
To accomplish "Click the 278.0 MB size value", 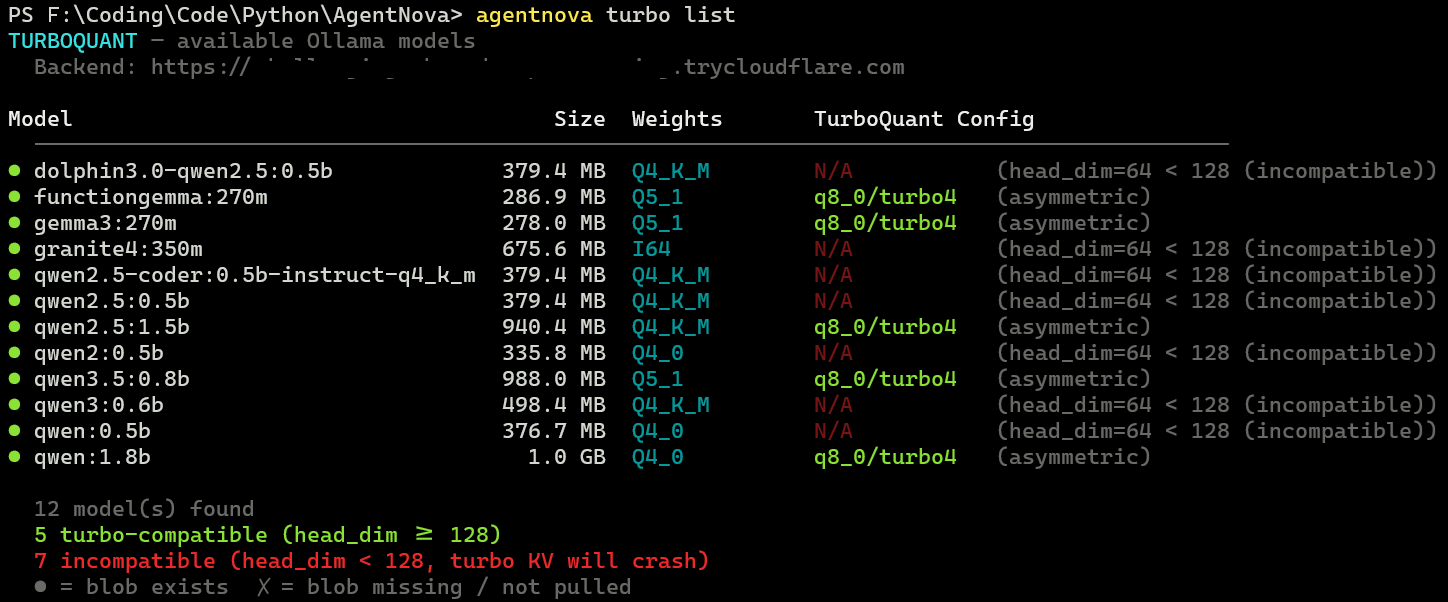I will tap(554, 223).
